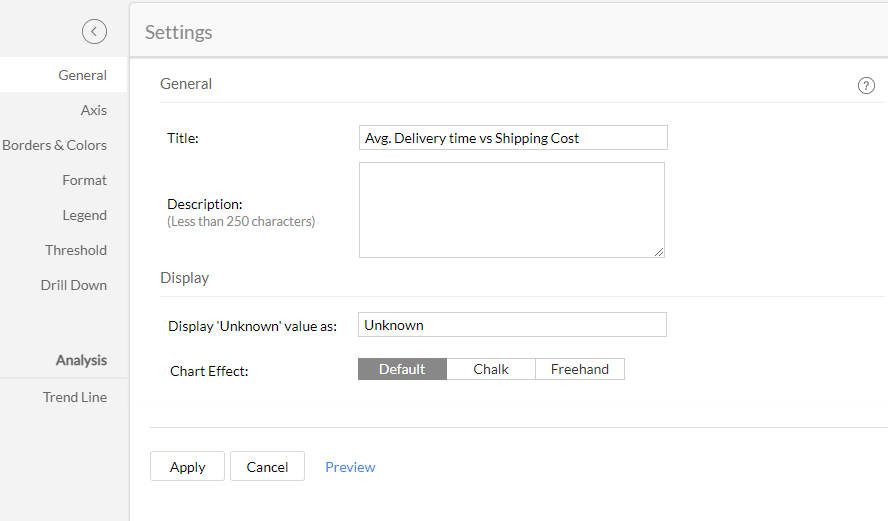Choose the Chalk chart effect
Viewport: 888px width, 521px height.
[x=491, y=369]
